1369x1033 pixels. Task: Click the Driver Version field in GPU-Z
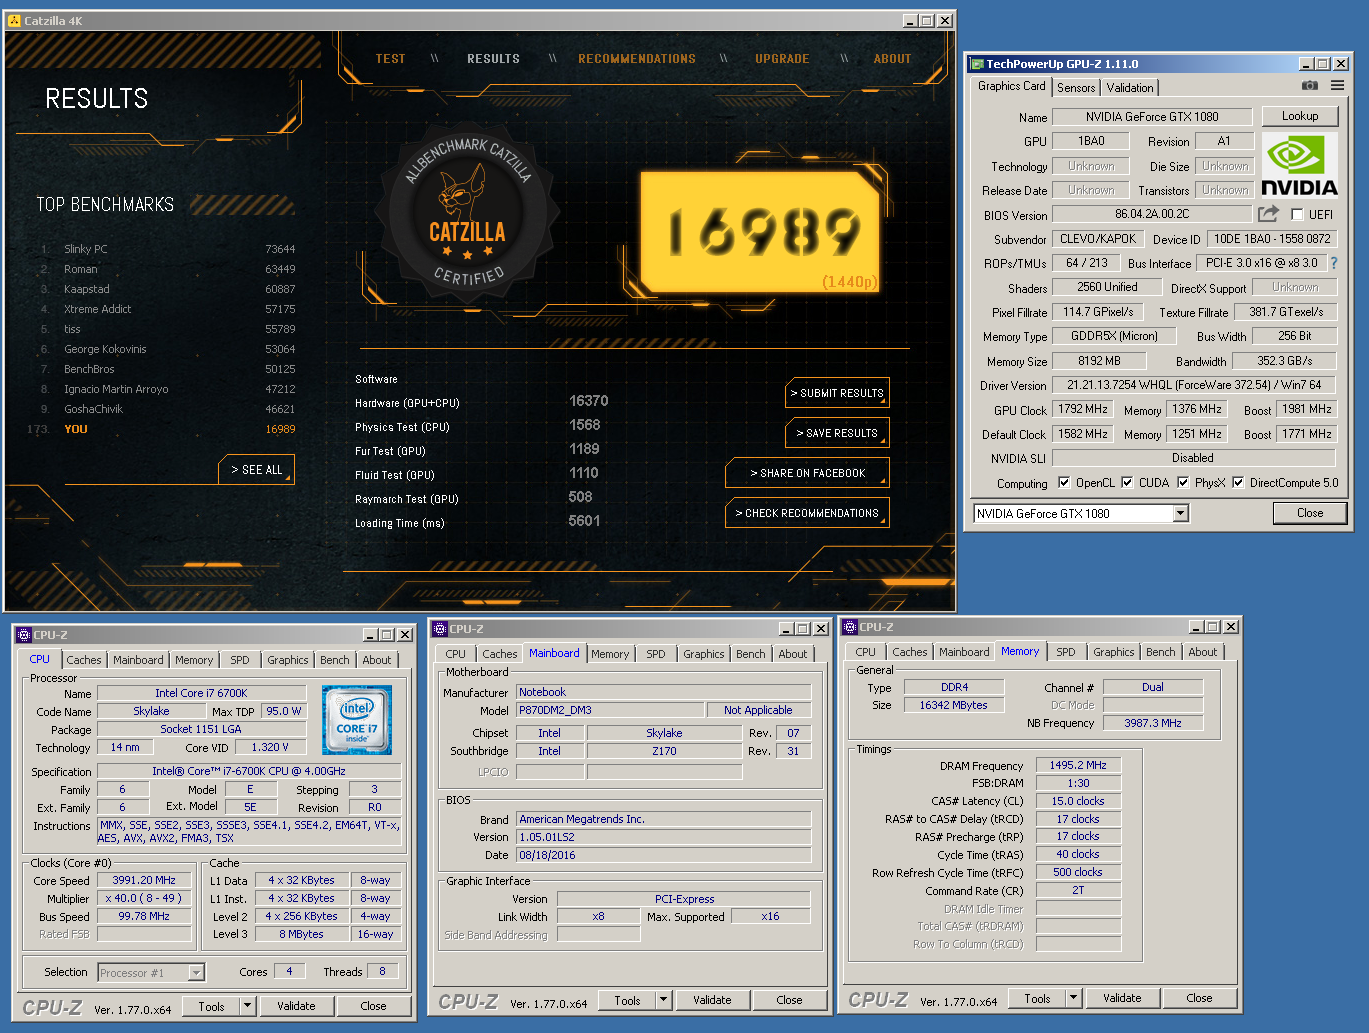pyautogui.click(x=1194, y=385)
